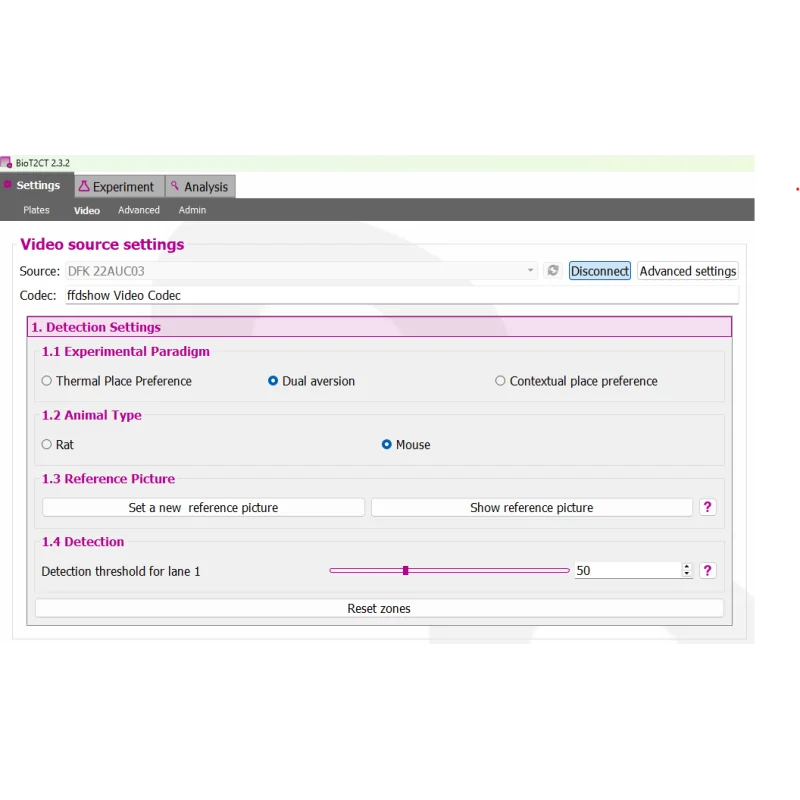The image size is (800, 800).
Task: Open help for the Reference Picture section
Action: [x=708, y=507]
